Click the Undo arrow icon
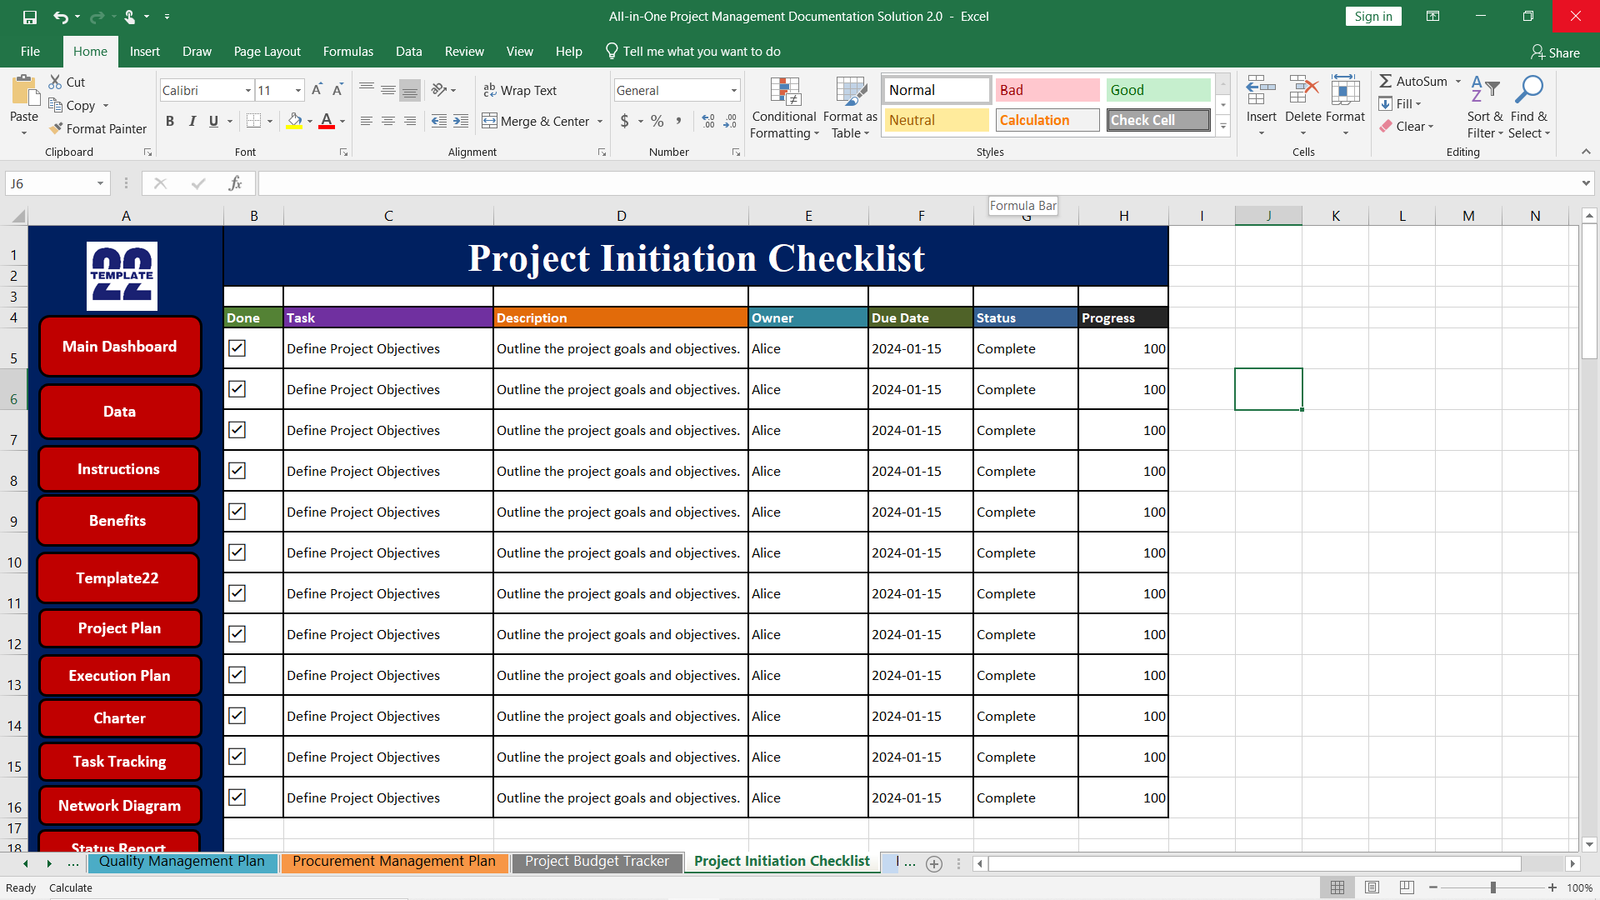The width and height of the screenshot is (1600, 900). (61, 17)
